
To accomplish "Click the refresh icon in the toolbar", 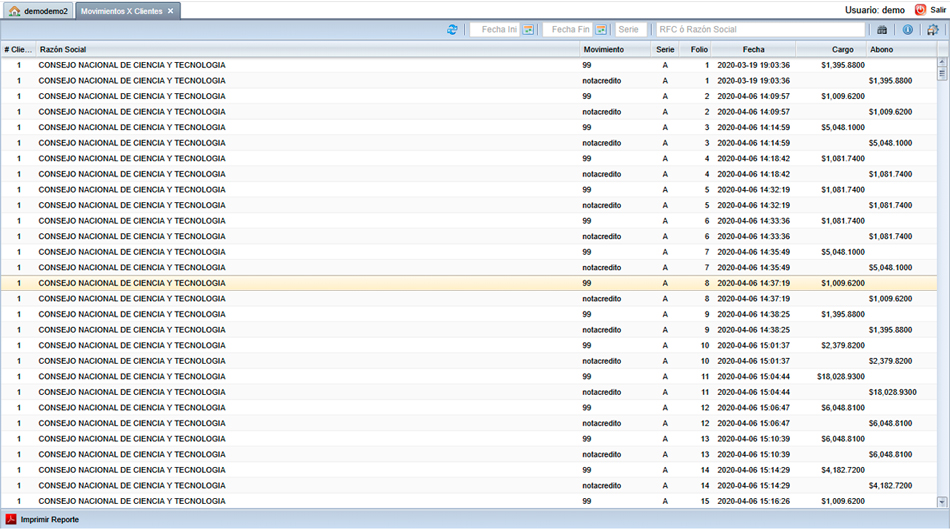I will pyautogui.click(x=453, y=30).
